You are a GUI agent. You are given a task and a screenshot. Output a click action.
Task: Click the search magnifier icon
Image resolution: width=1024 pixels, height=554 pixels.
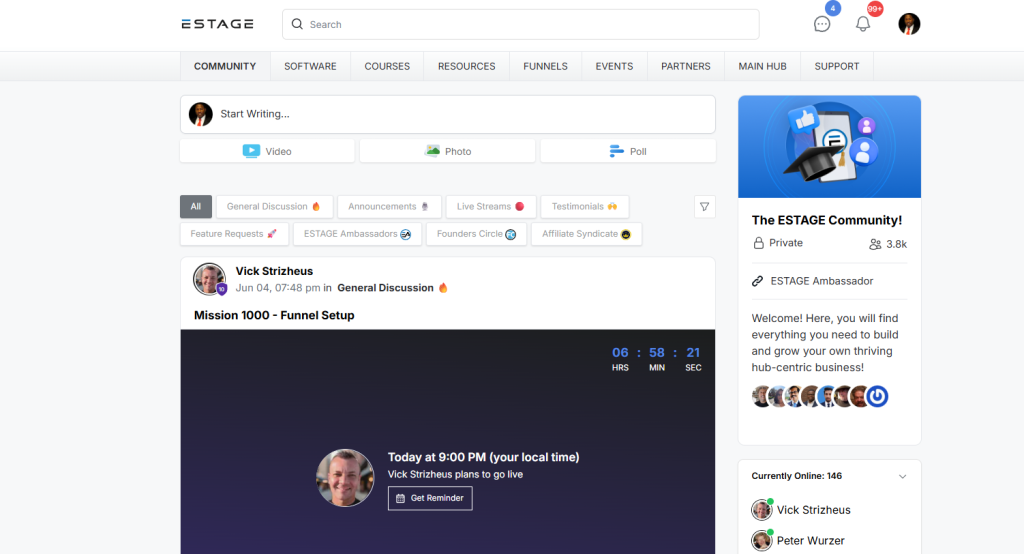[x=297, y=24]
